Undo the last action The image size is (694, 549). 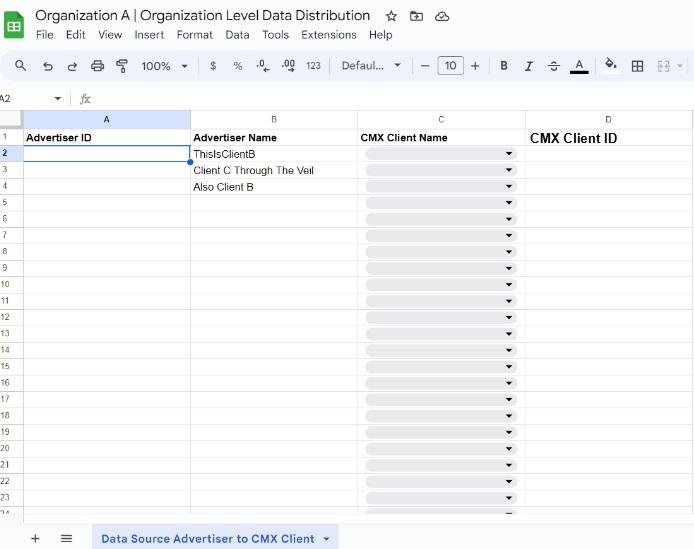pyautogui.click(x=47, y=66)
